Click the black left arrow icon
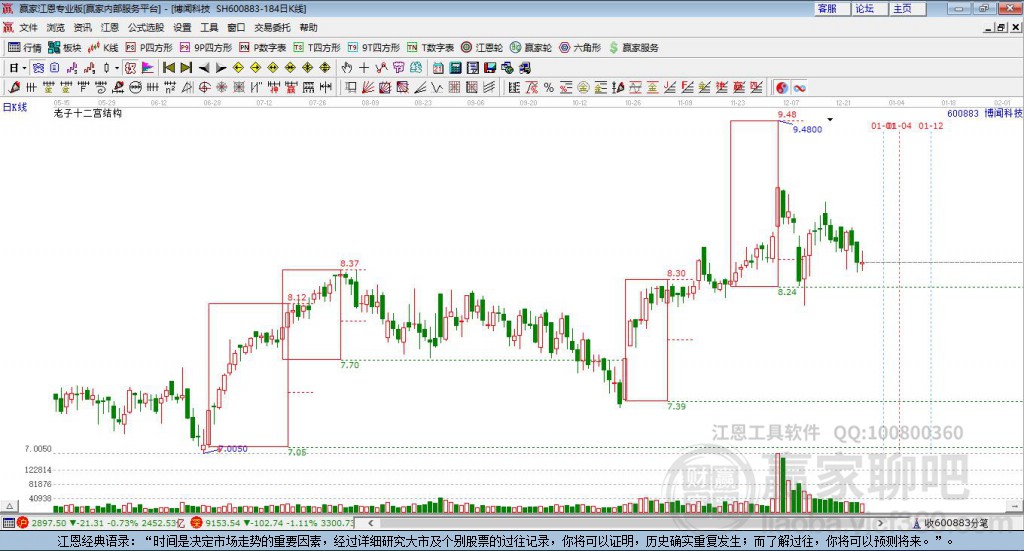Viewport: 1024px width, 551px height. pos(204,68)
